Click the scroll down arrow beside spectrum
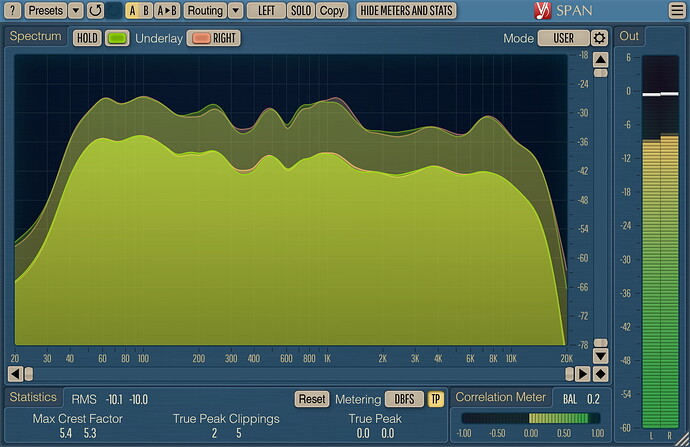 tap(600, 355)
